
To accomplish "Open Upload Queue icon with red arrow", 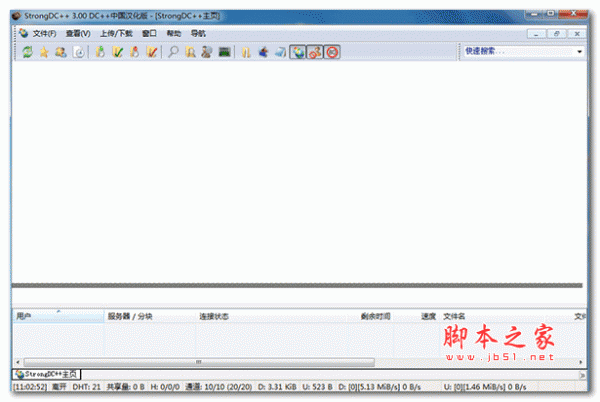I will pos(134,52).
